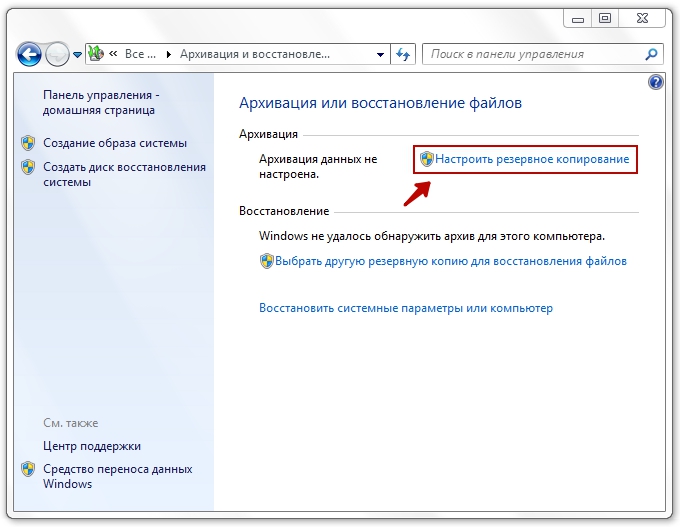
Task: Click the Refresh button beside address bar
Action: tap(403, 54)
